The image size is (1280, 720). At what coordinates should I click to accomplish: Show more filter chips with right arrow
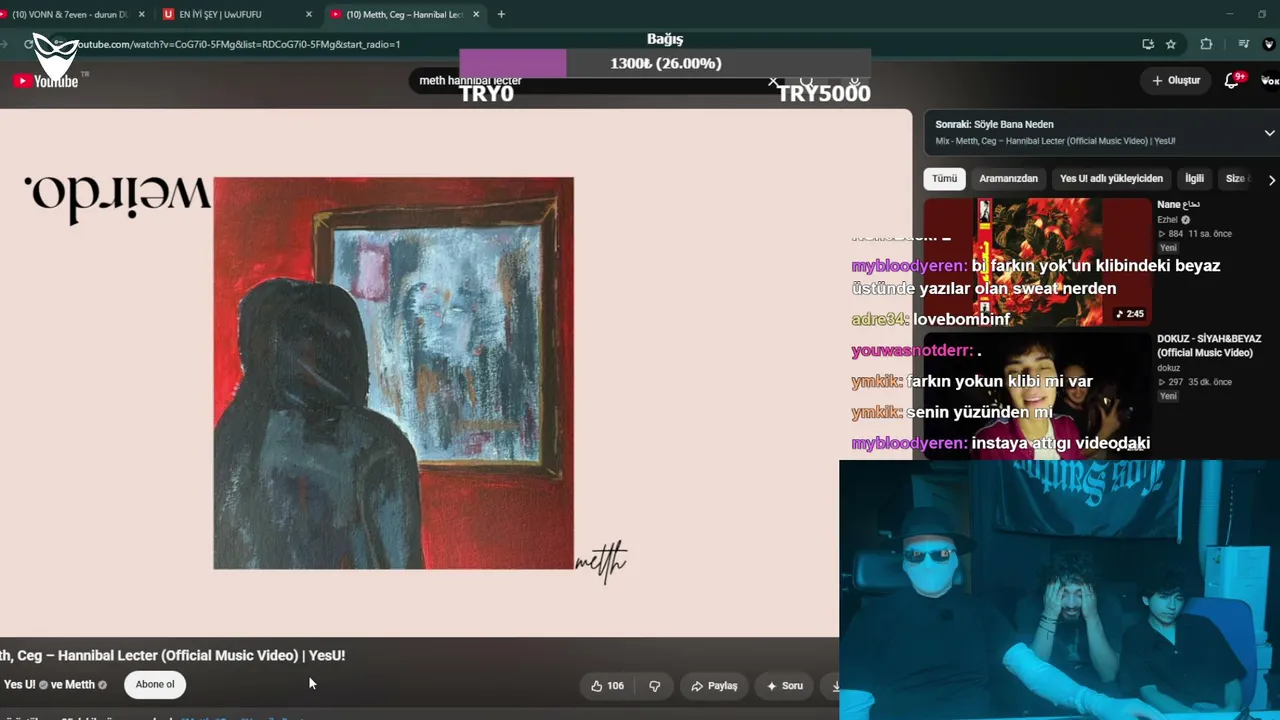(1271, 180)
